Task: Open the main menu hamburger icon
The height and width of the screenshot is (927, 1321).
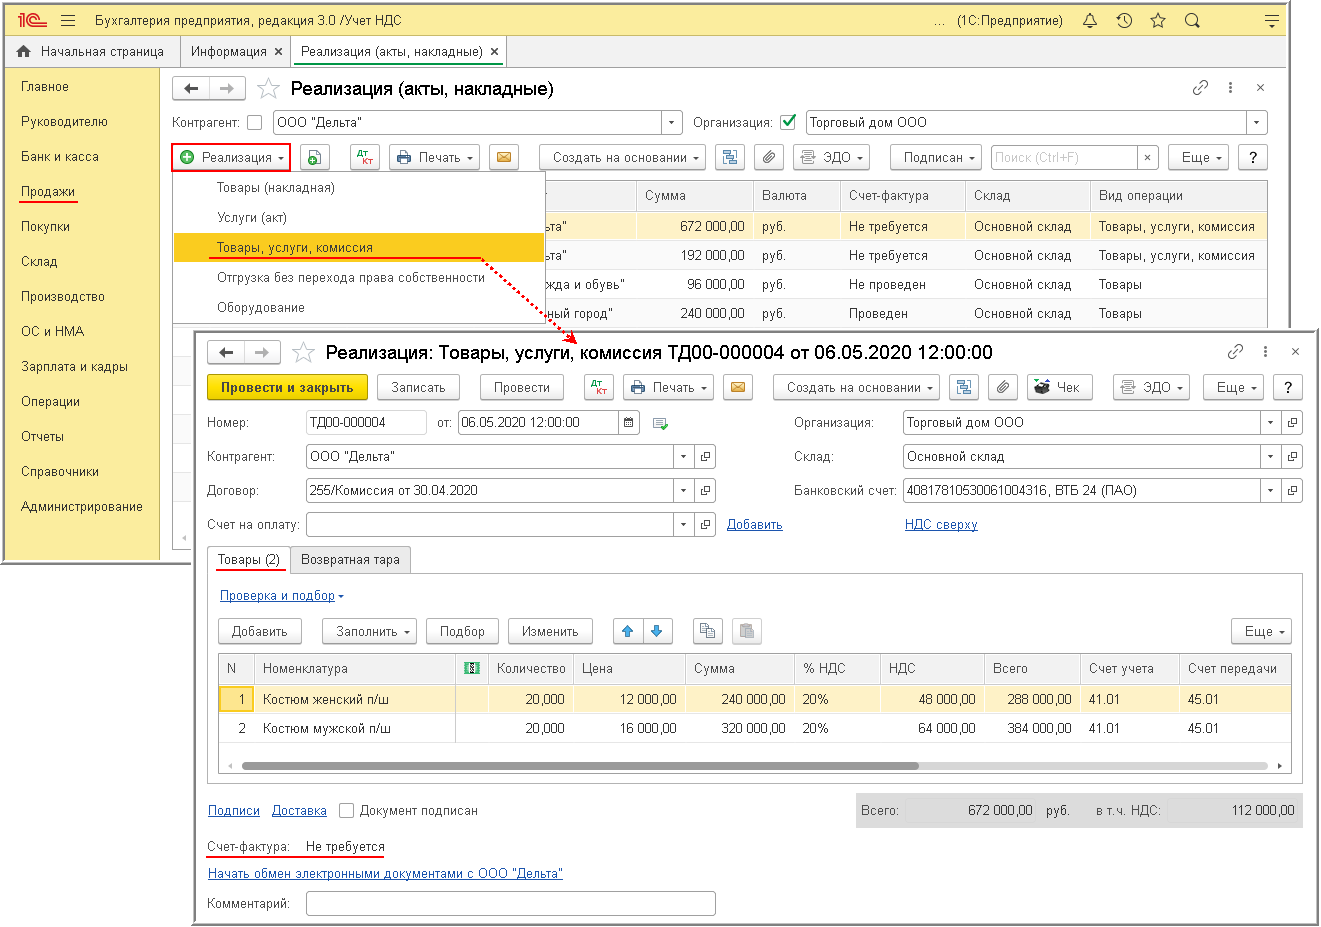Action: pos(68,20)
